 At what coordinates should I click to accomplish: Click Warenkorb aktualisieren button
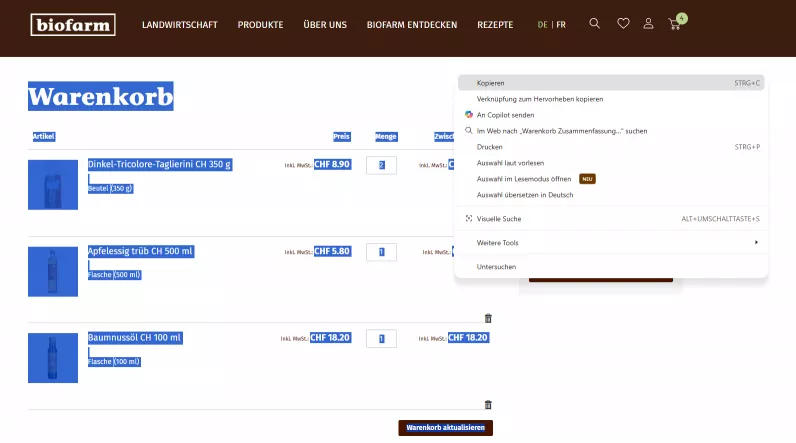click(x=445, y=428)
